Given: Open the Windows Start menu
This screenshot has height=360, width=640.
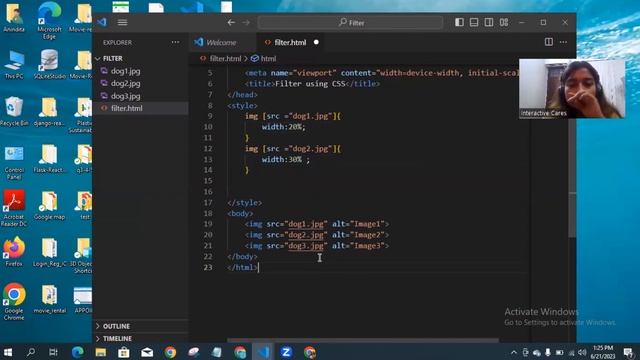Looking at the screenshot, I should (x=8, y=352).
